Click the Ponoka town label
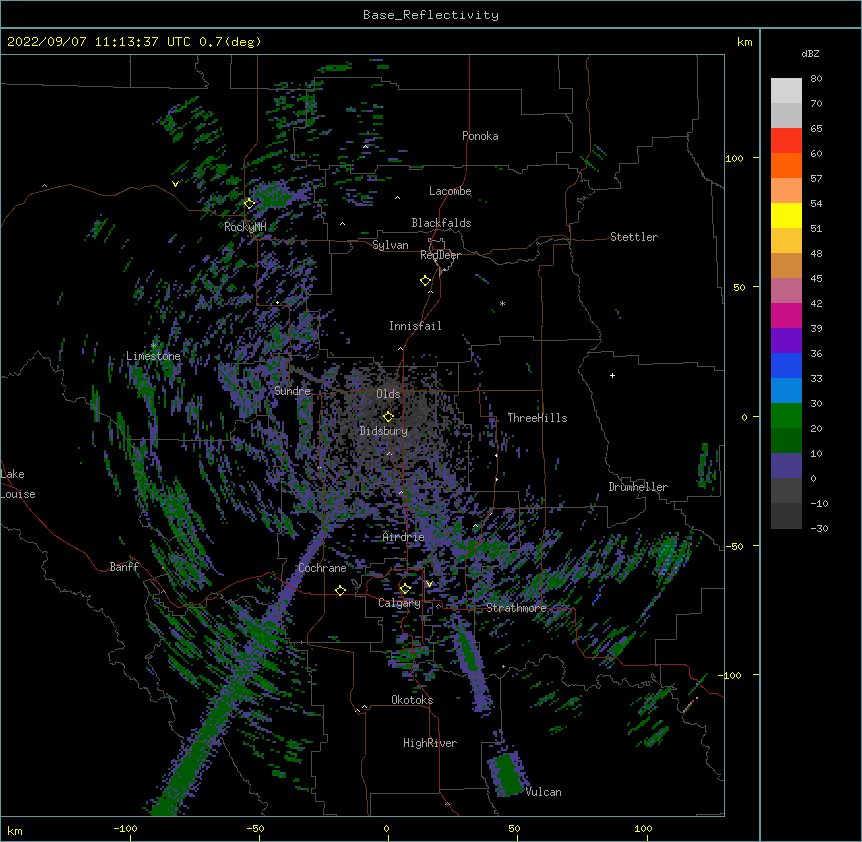The image size is (862, 842). tap(480, 136)
